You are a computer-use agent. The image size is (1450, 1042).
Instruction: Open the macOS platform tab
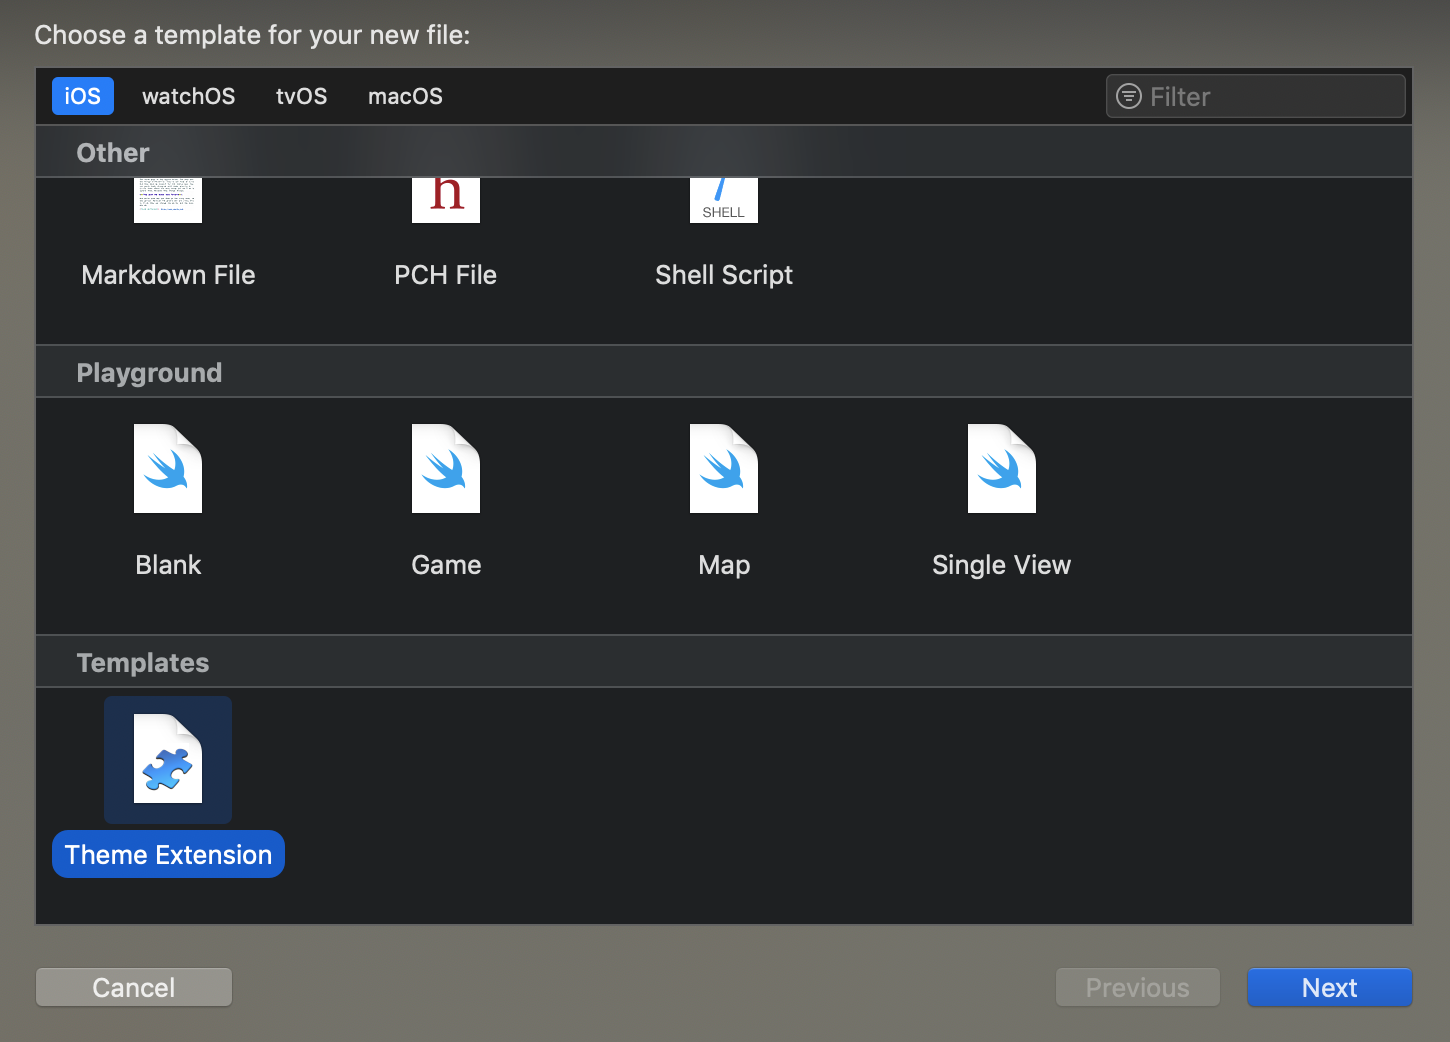coord(405,96)
